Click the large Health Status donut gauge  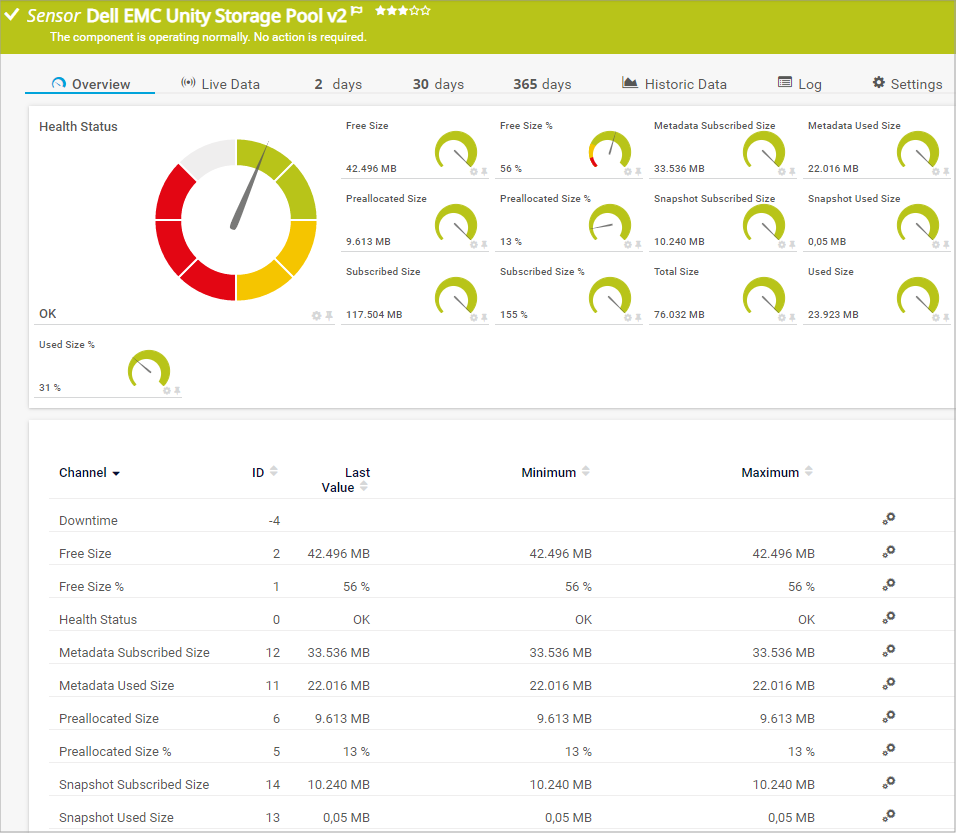(236, 220)
